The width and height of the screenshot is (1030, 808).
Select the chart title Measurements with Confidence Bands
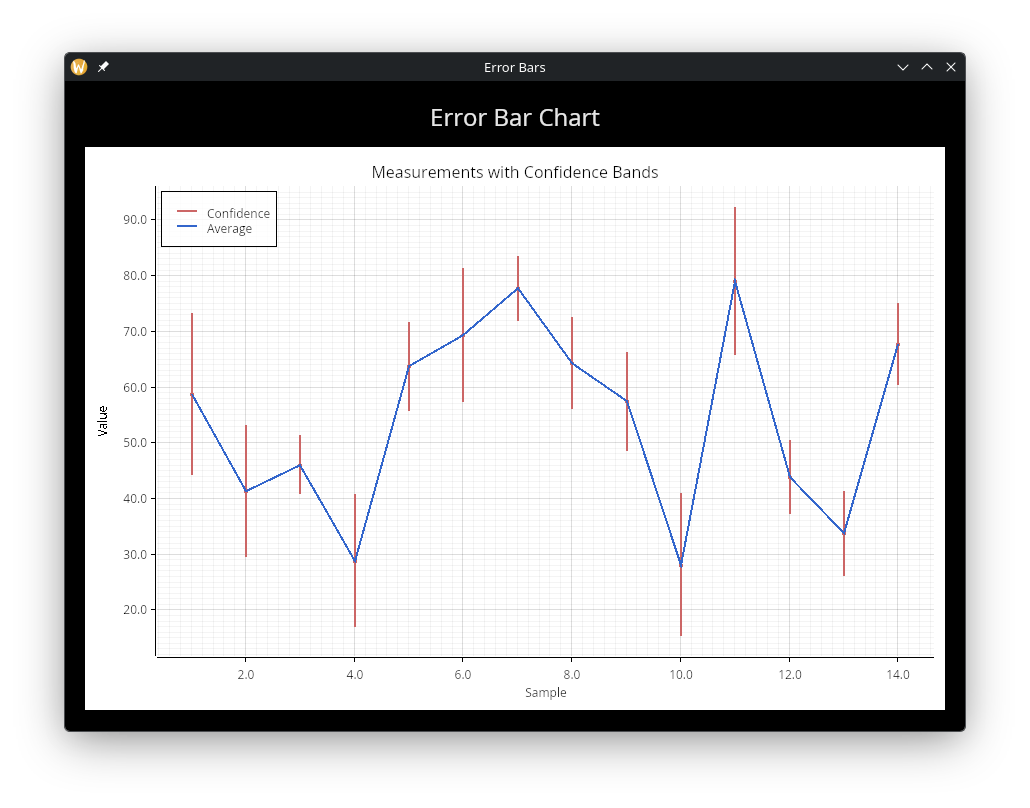[x=514, y=172]
